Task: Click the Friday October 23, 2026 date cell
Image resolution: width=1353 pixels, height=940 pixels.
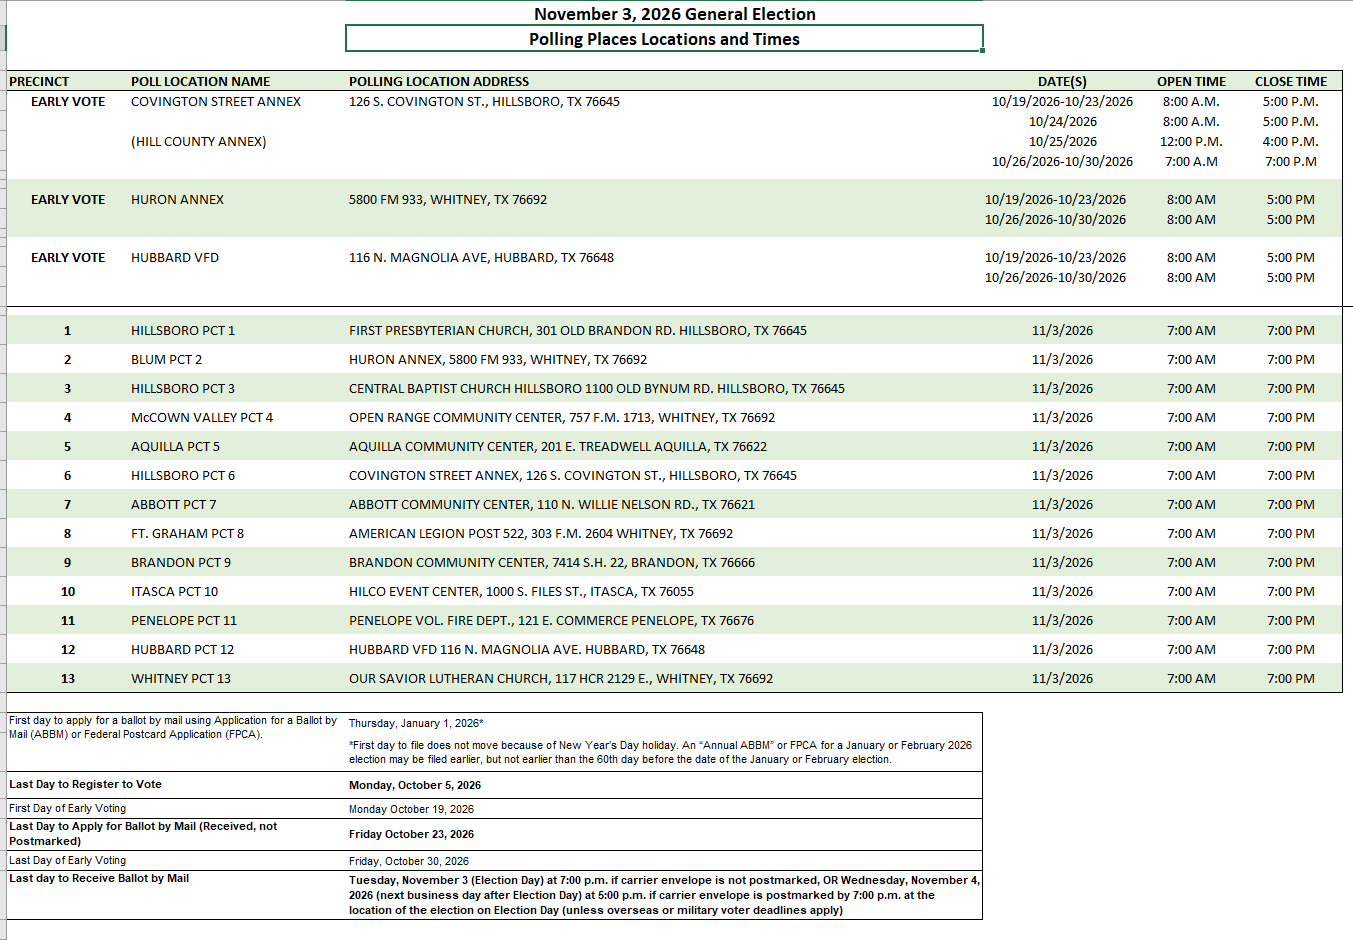Action: [x=411, y=834]
